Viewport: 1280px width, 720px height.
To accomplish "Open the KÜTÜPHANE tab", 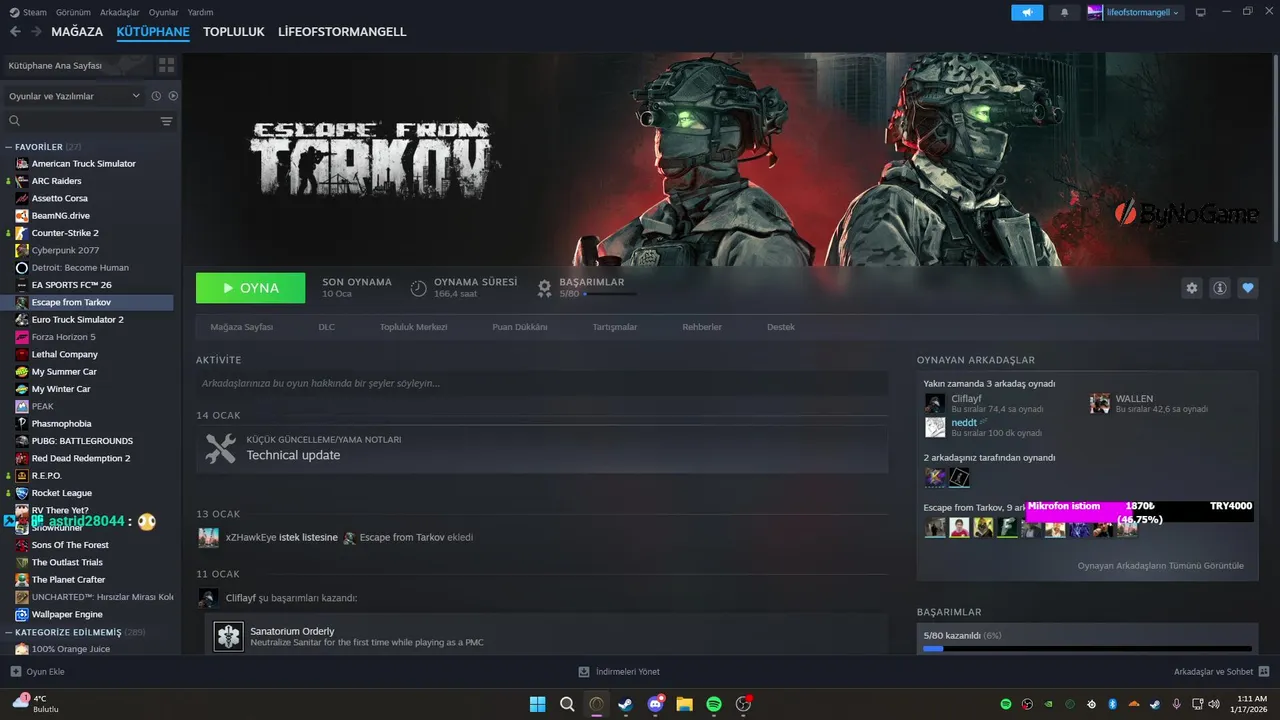I will click(153, 32).
